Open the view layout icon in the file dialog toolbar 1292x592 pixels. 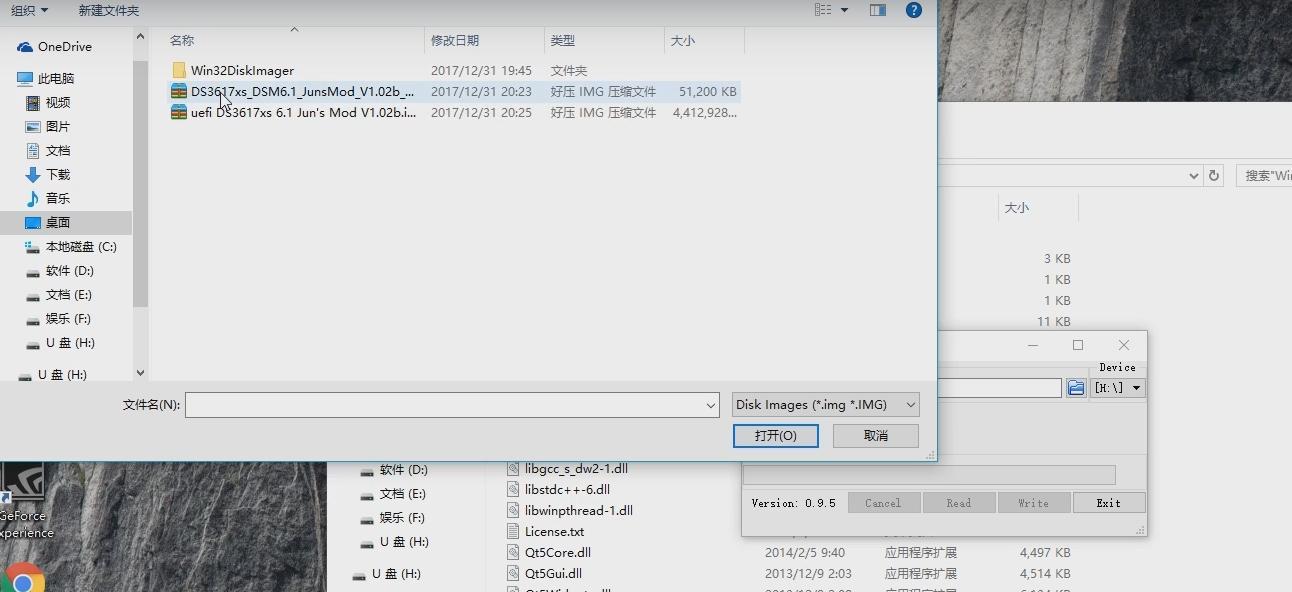823,10
